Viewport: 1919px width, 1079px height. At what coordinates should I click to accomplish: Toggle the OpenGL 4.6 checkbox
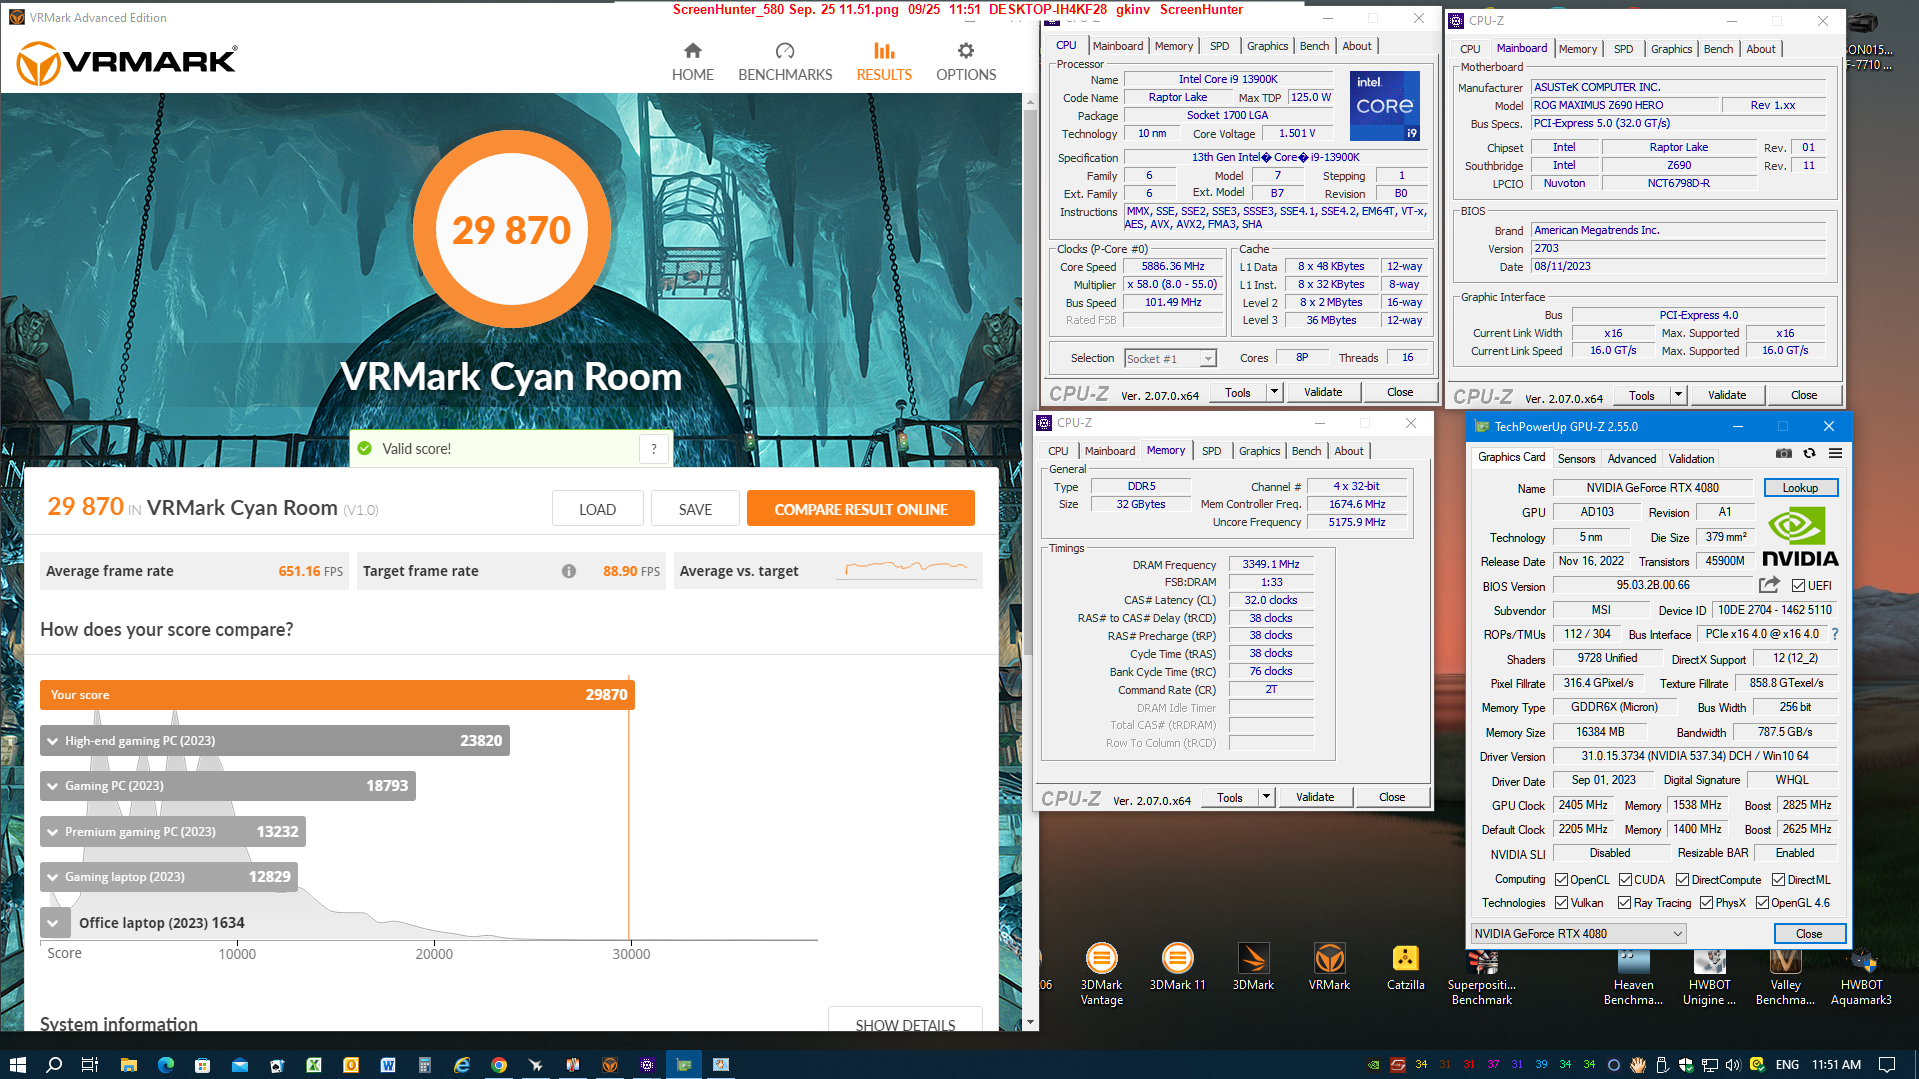point(1762,903)
